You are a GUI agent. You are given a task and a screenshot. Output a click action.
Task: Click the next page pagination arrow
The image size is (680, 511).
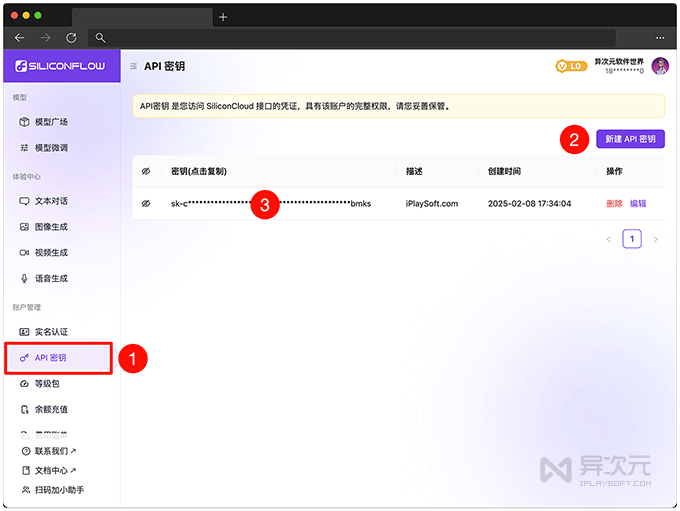pos(655,239)
